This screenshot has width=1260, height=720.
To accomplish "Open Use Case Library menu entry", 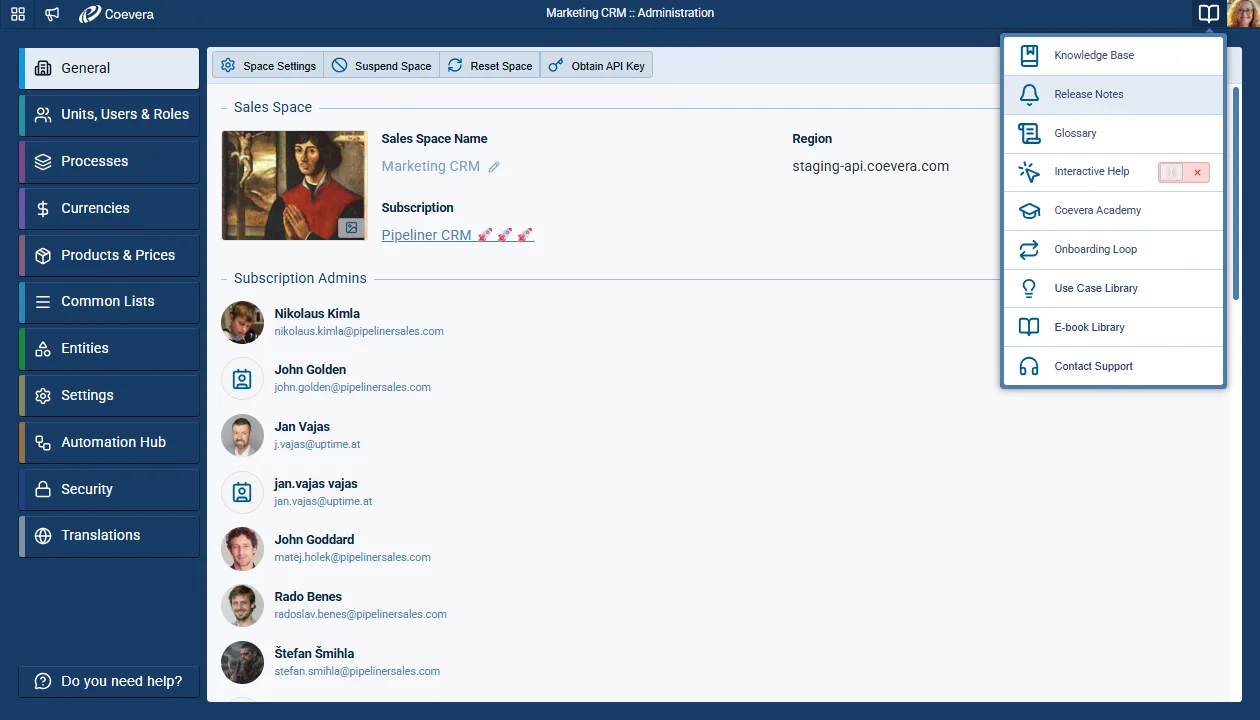I will pyautogui.click(x=1113, y=289).
